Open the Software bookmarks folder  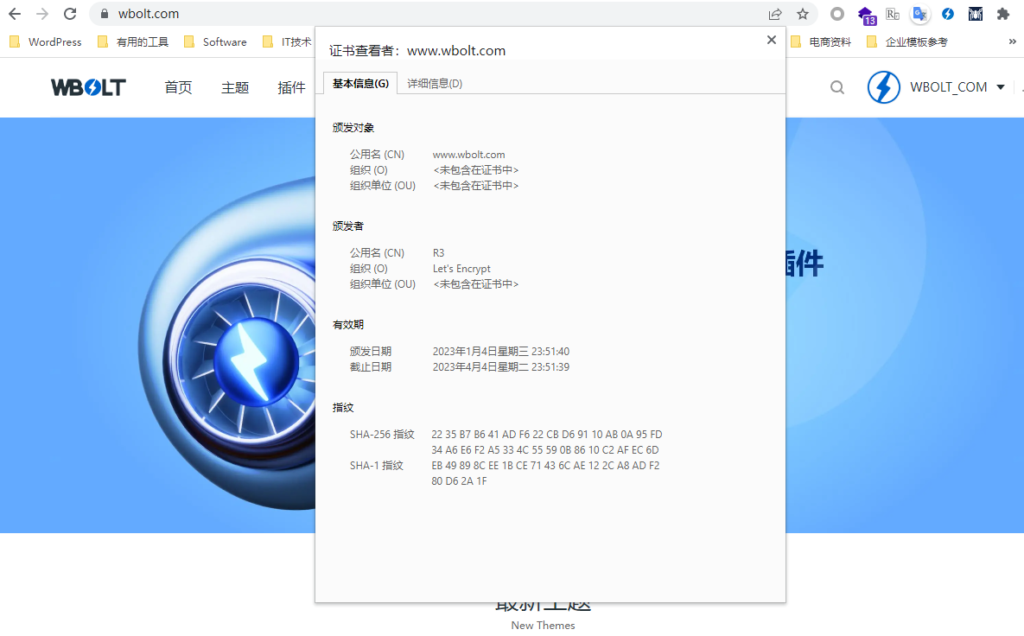215,42
